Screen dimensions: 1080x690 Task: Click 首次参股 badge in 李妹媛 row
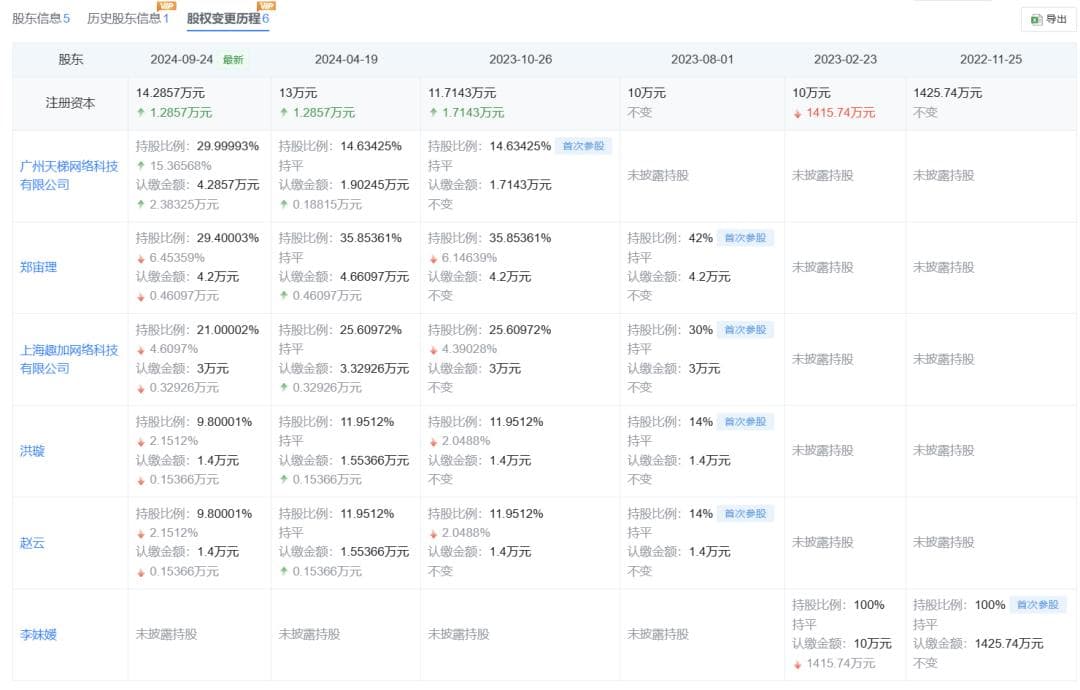coord(1038,605)
